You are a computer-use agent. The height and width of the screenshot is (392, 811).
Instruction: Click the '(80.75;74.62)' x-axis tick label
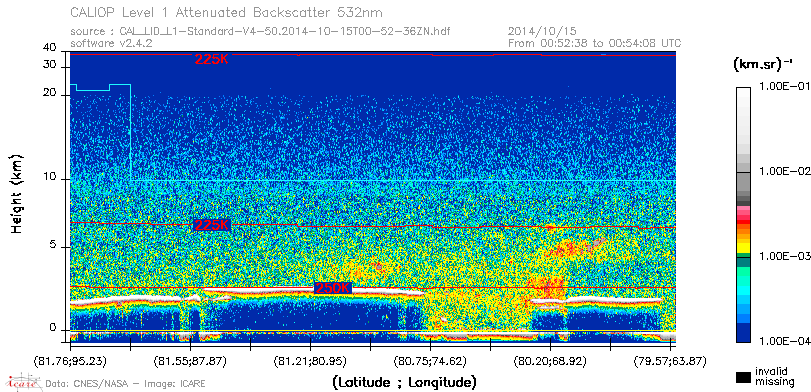(x=431, y=360)
